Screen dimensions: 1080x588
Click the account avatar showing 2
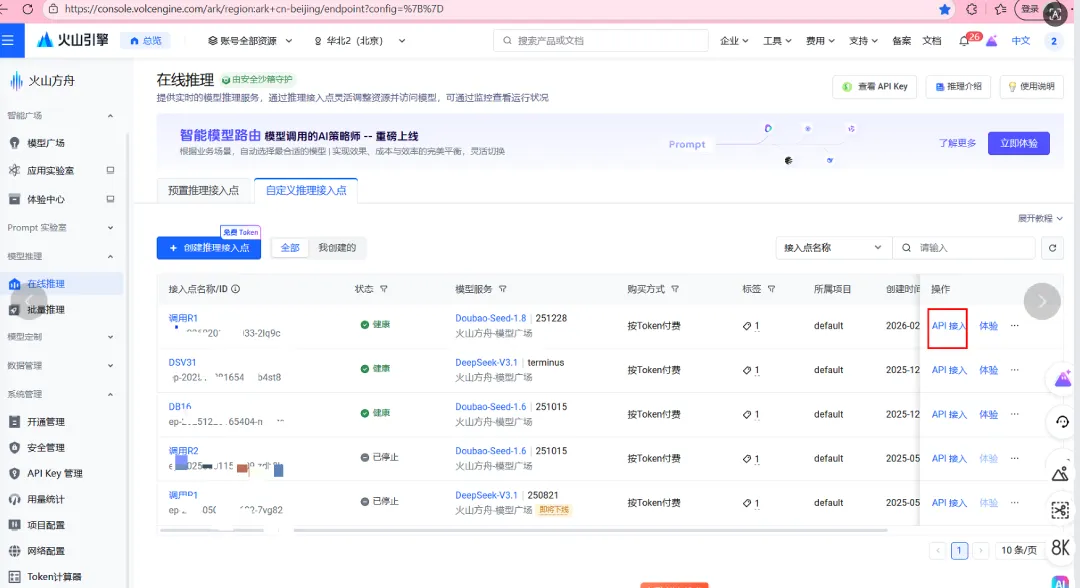[1054, 41]
